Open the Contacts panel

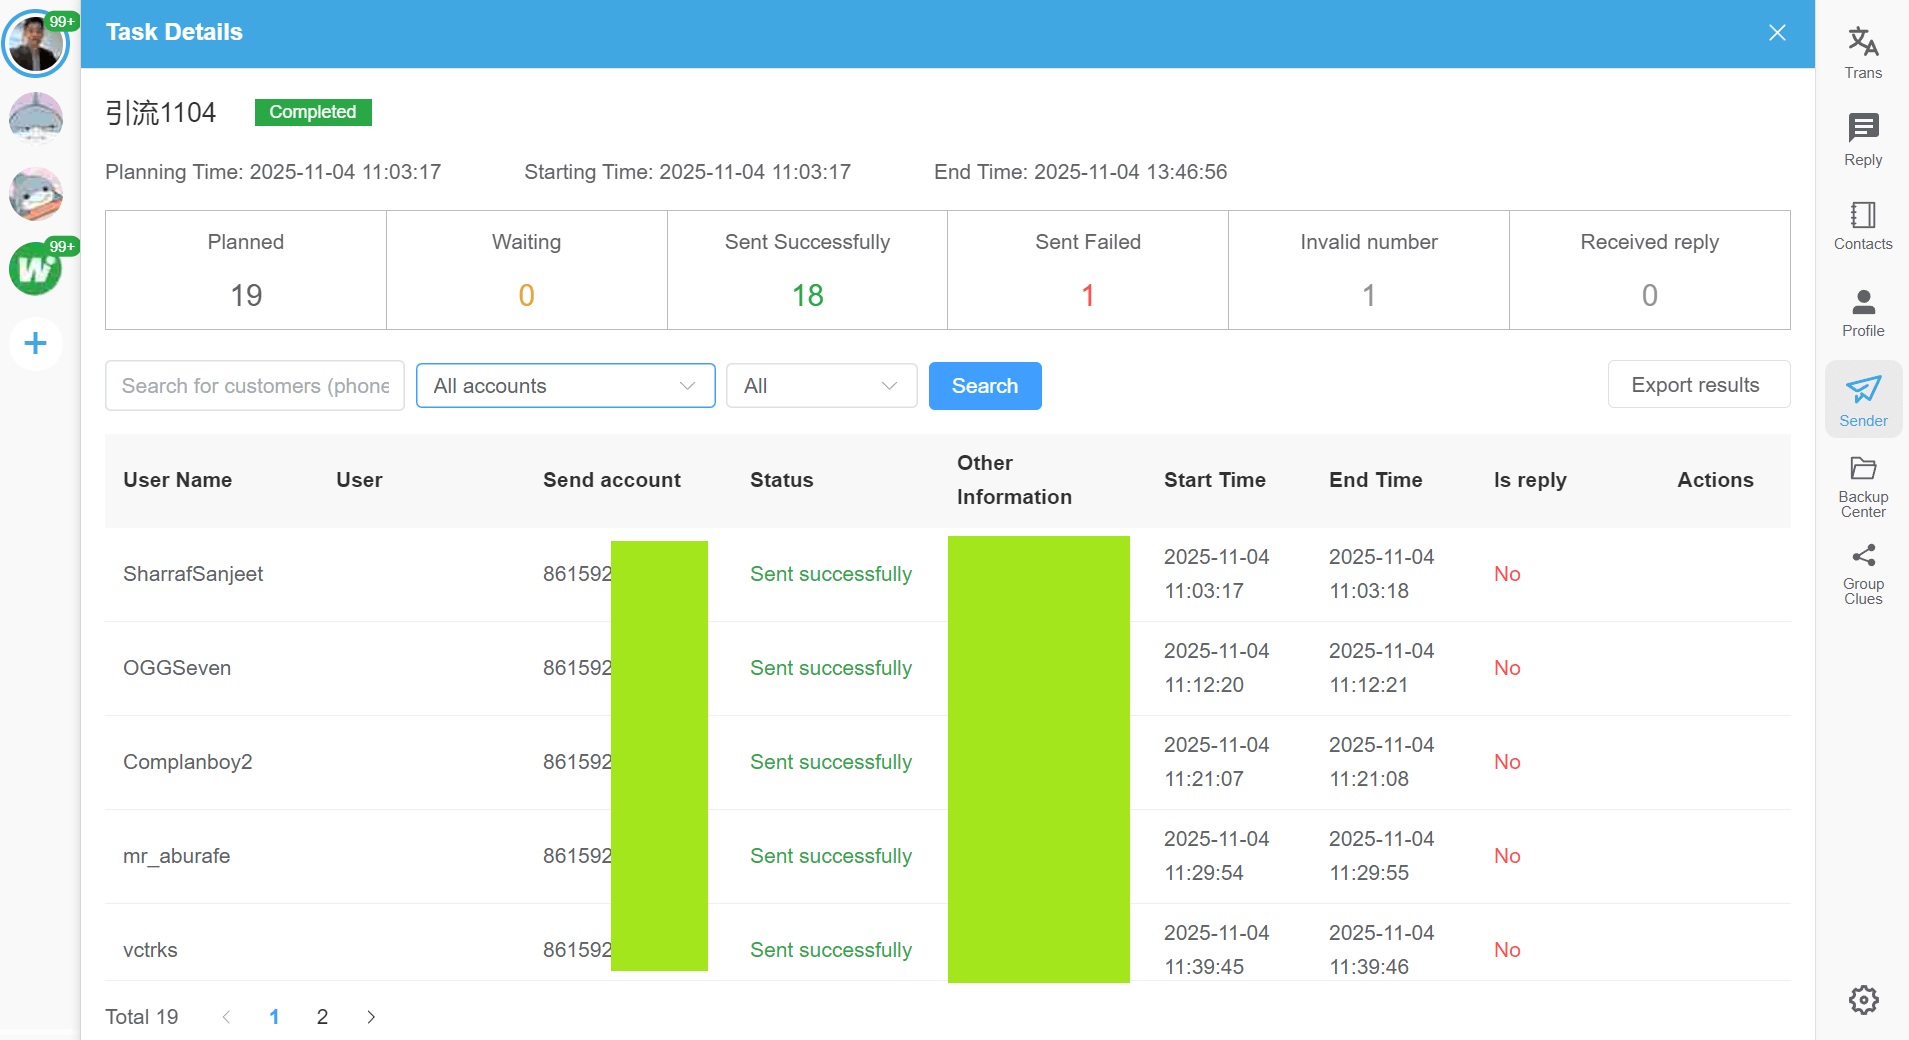(1861, 224)
